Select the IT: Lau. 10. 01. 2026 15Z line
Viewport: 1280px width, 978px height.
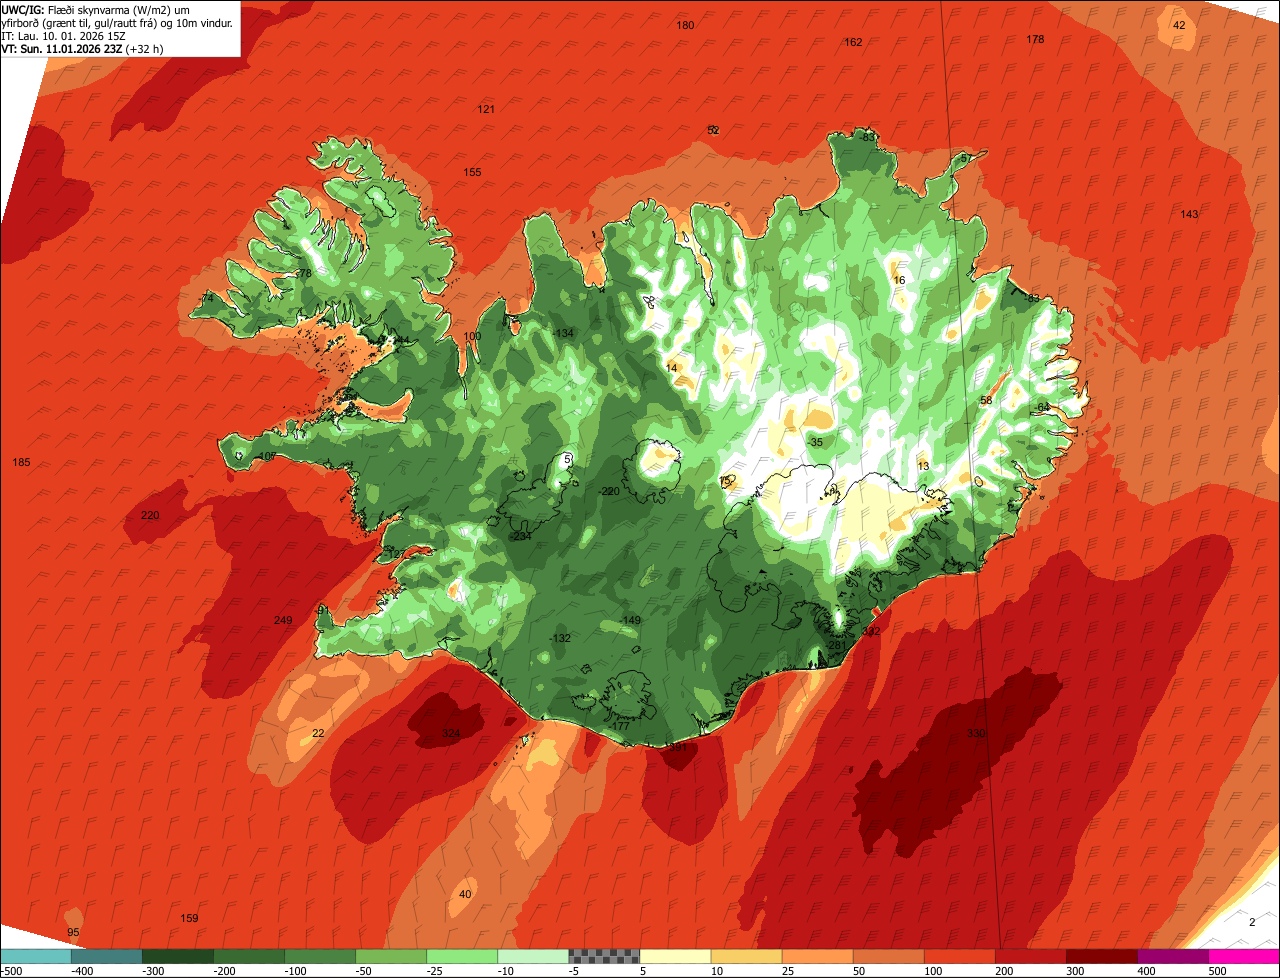pos(63,35)
